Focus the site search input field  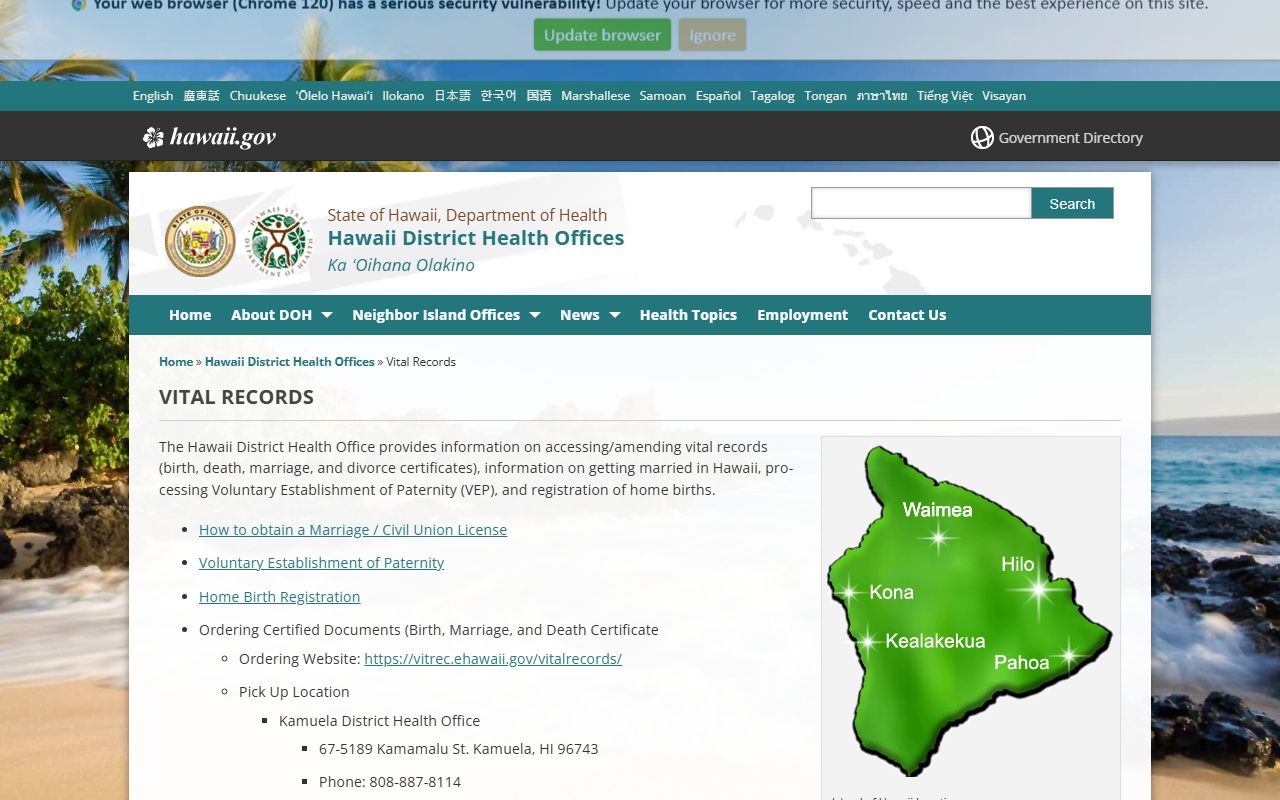click(921, 203)
